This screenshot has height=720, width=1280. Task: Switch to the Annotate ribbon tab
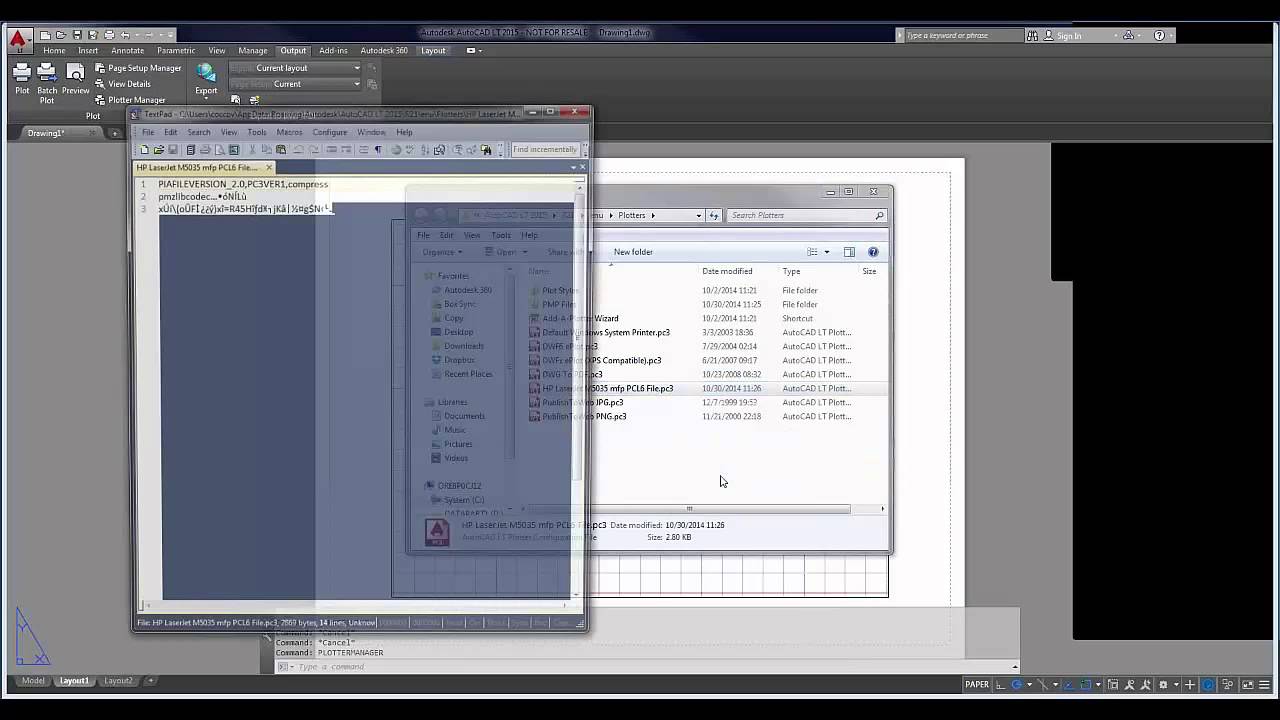tap(127, 51)
